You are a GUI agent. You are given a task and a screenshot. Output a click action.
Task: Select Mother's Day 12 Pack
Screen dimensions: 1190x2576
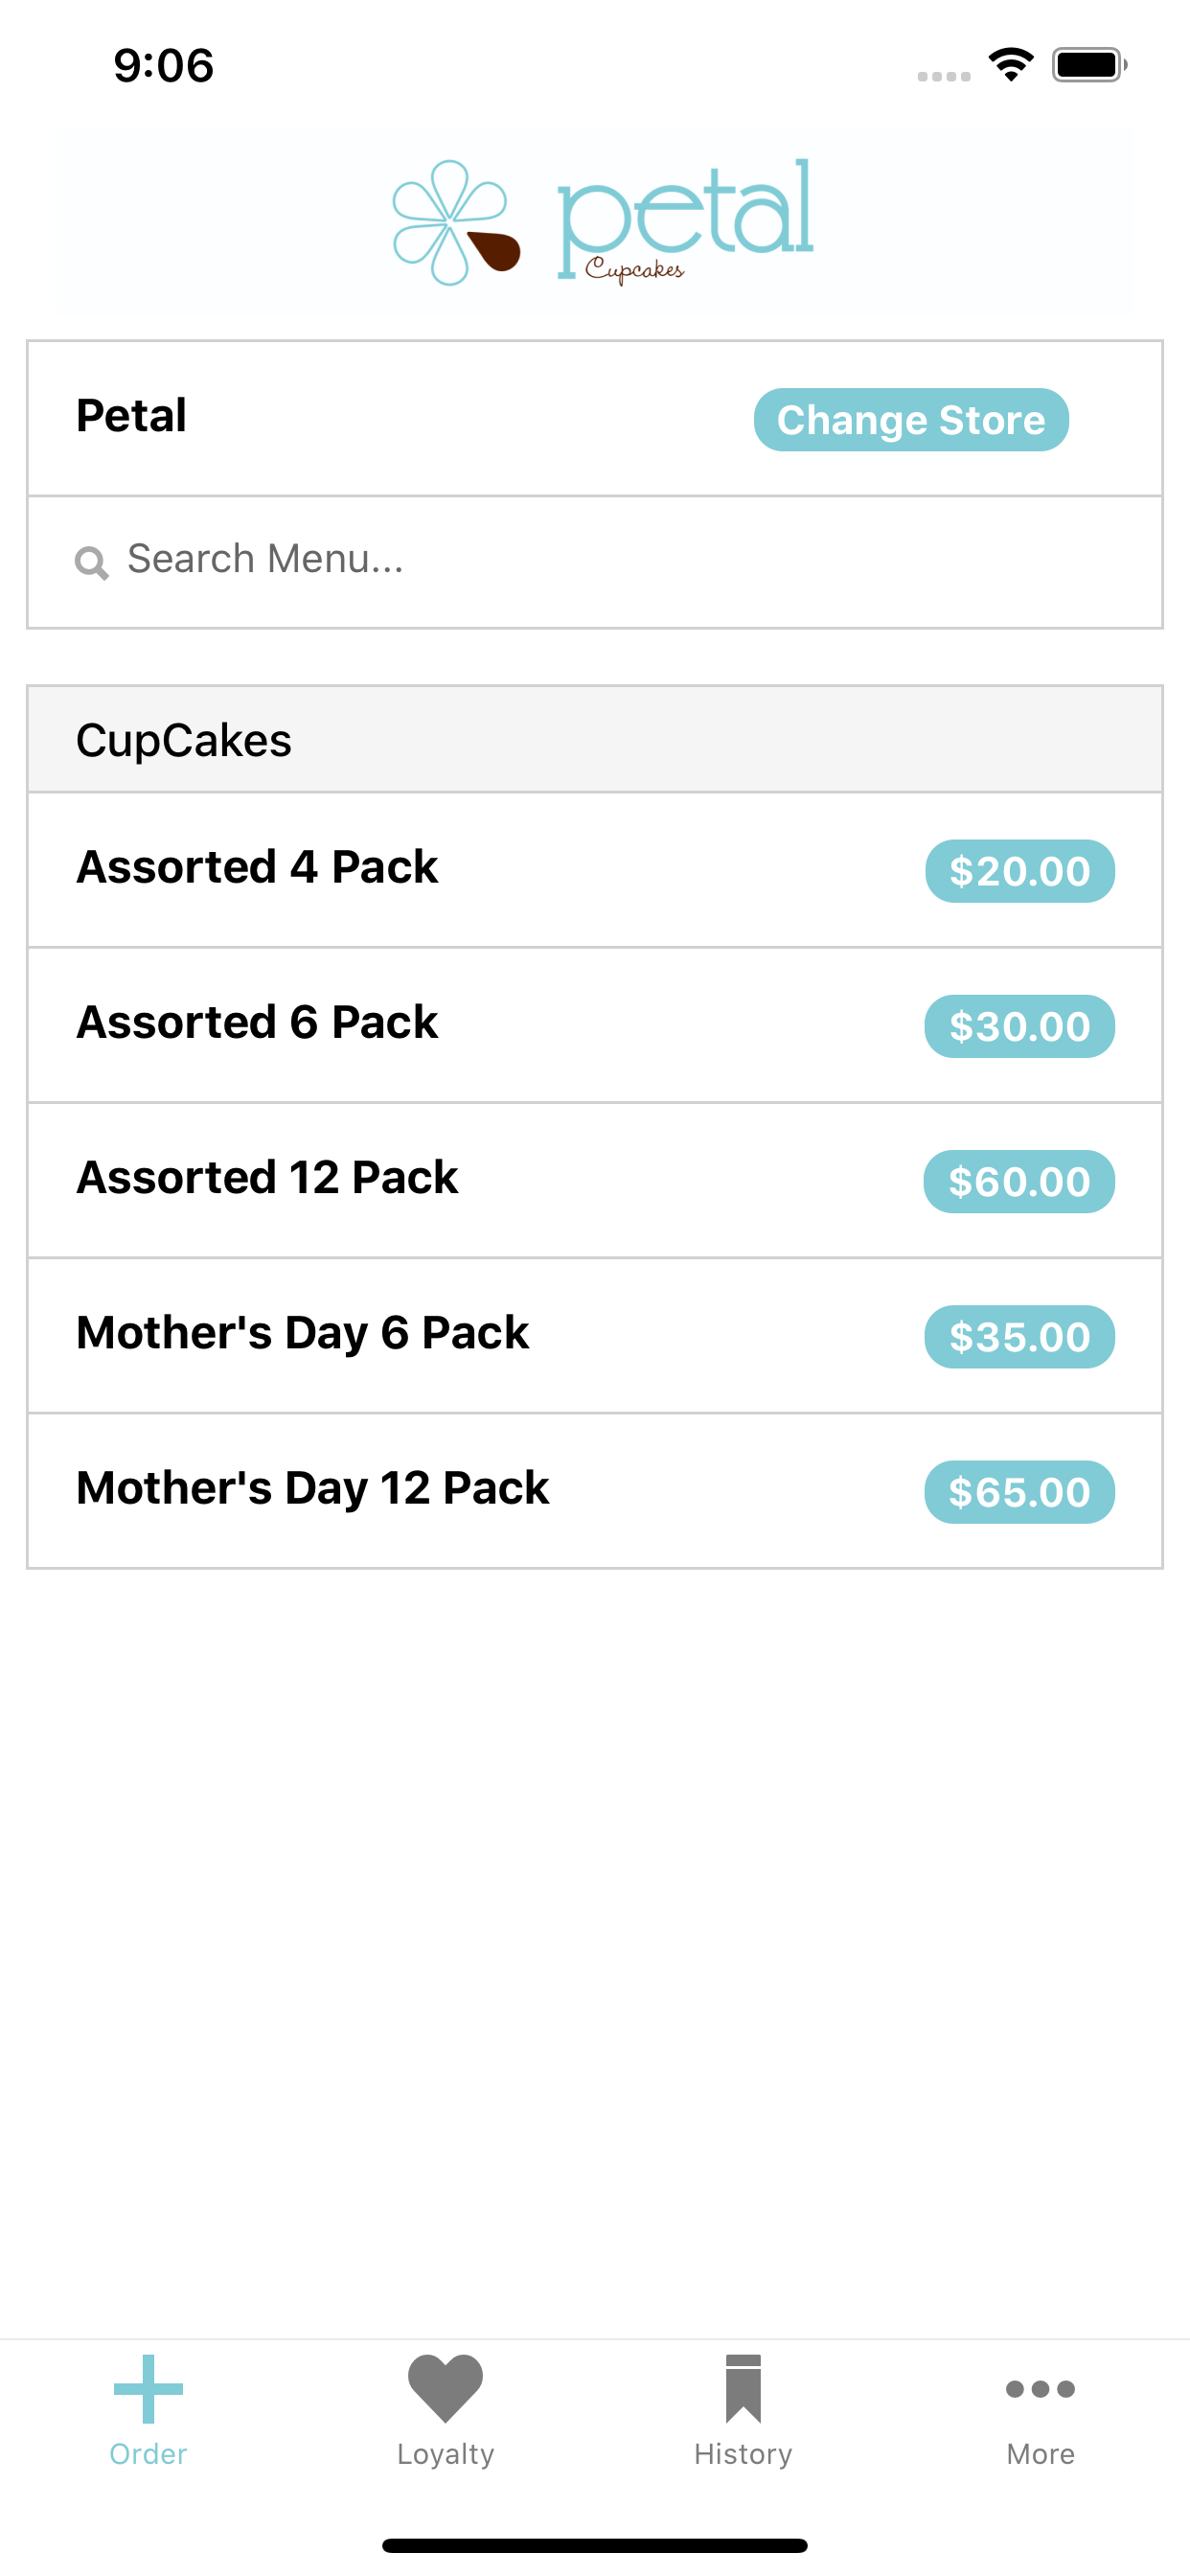point(595,1491)
